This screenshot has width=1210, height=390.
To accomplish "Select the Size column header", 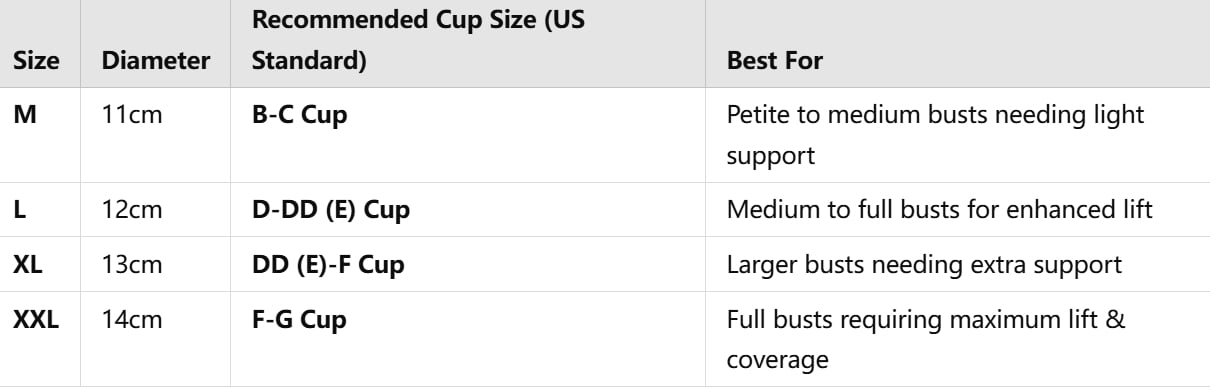I will tap(36, 61).
